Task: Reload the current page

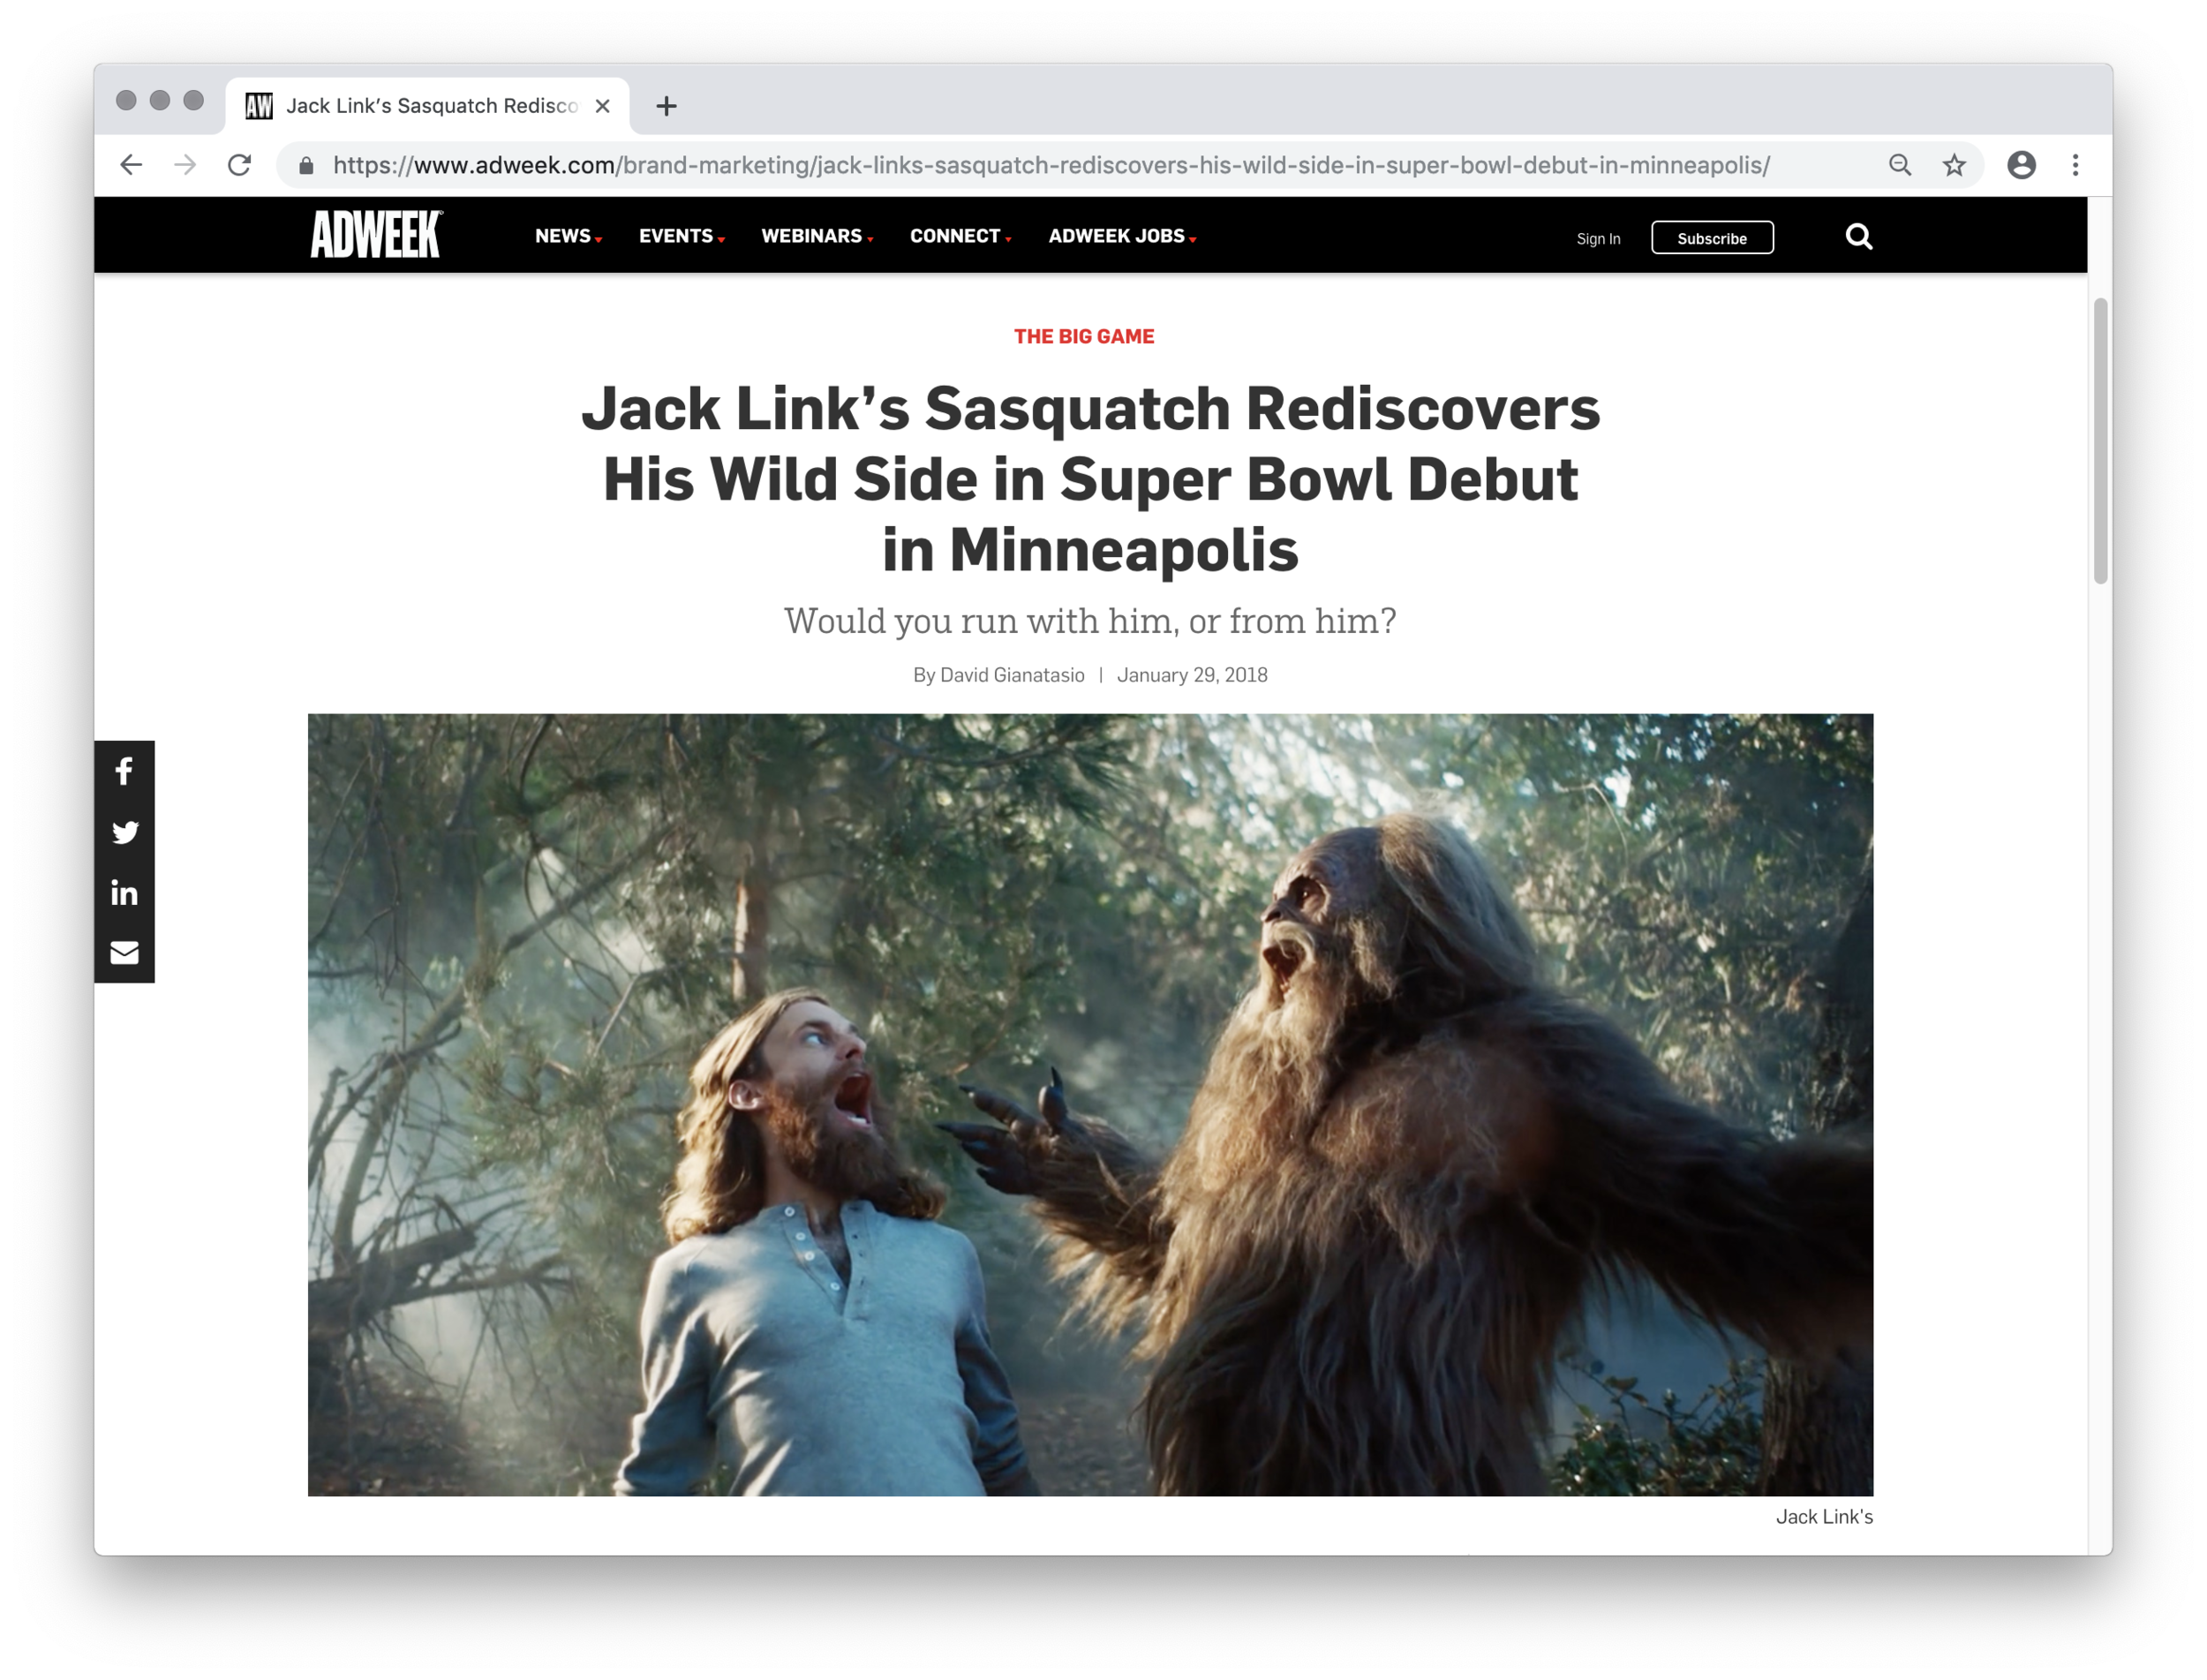Action: tap(239, 165)
